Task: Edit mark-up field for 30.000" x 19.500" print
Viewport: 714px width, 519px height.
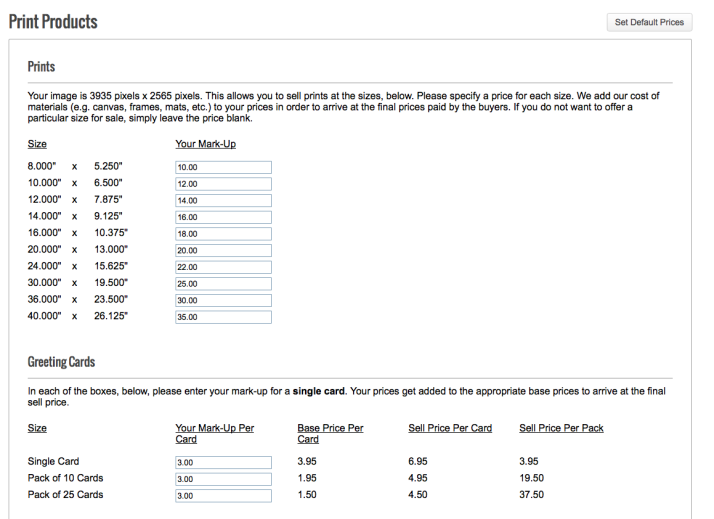Action: 223,284
